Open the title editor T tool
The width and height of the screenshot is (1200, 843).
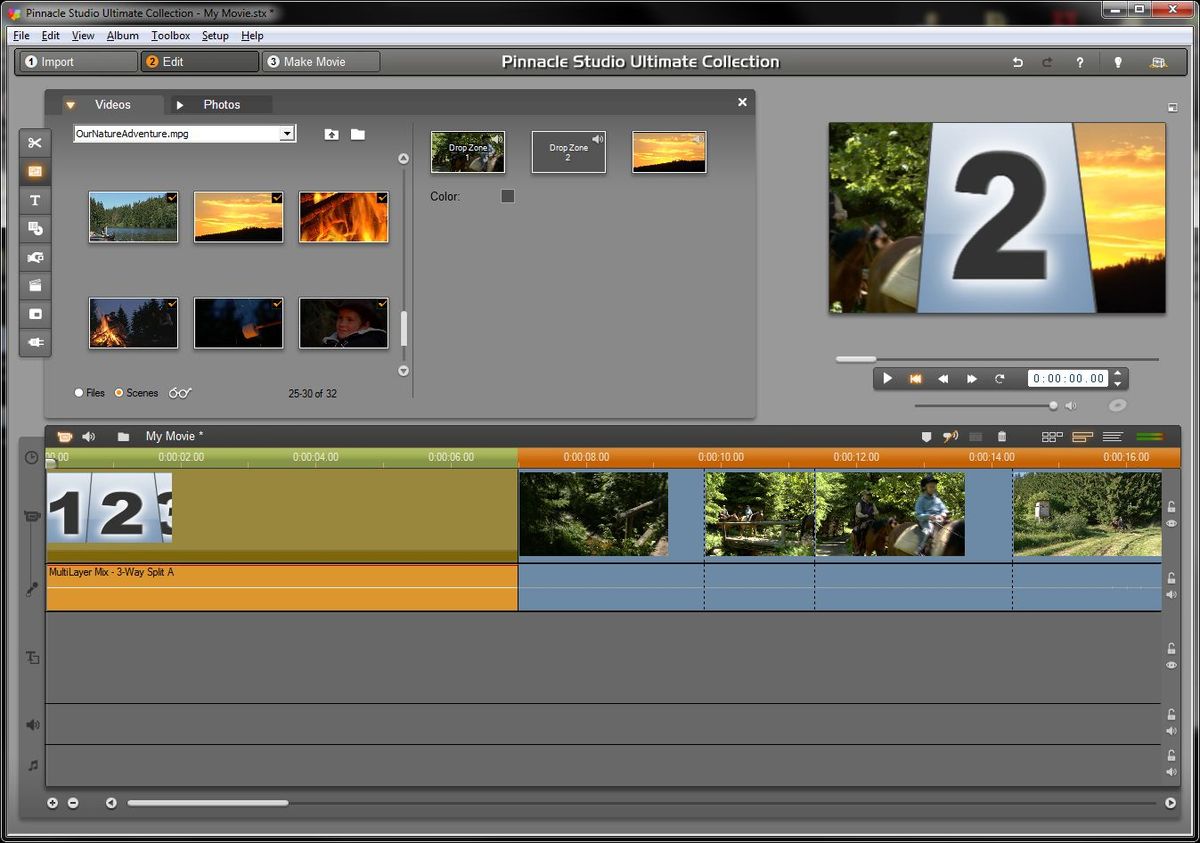coord(35,200)
